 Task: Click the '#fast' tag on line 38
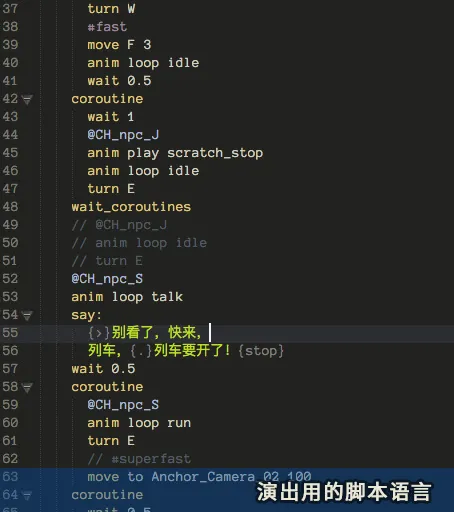(x=107, y=27)
